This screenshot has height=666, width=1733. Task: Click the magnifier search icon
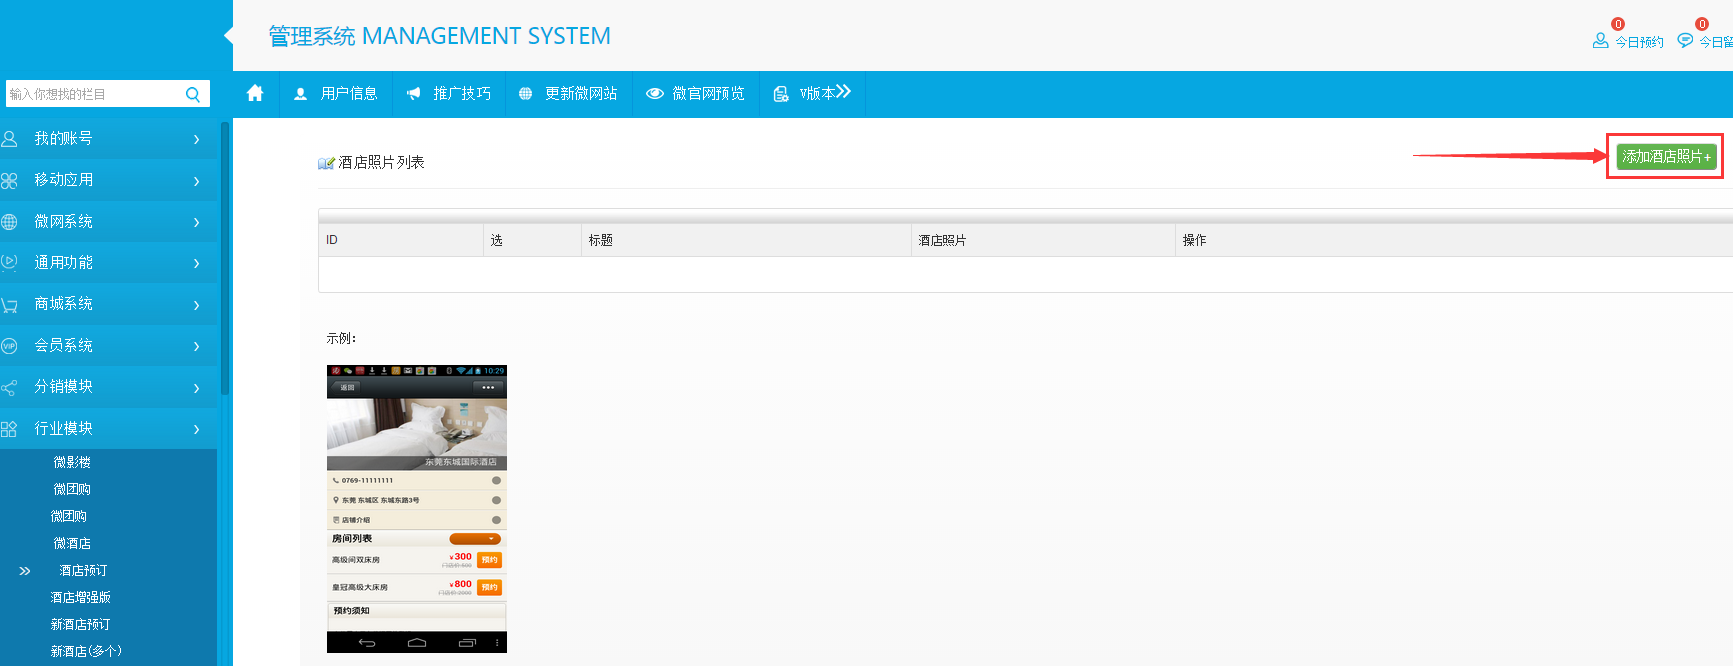(193, 94)
